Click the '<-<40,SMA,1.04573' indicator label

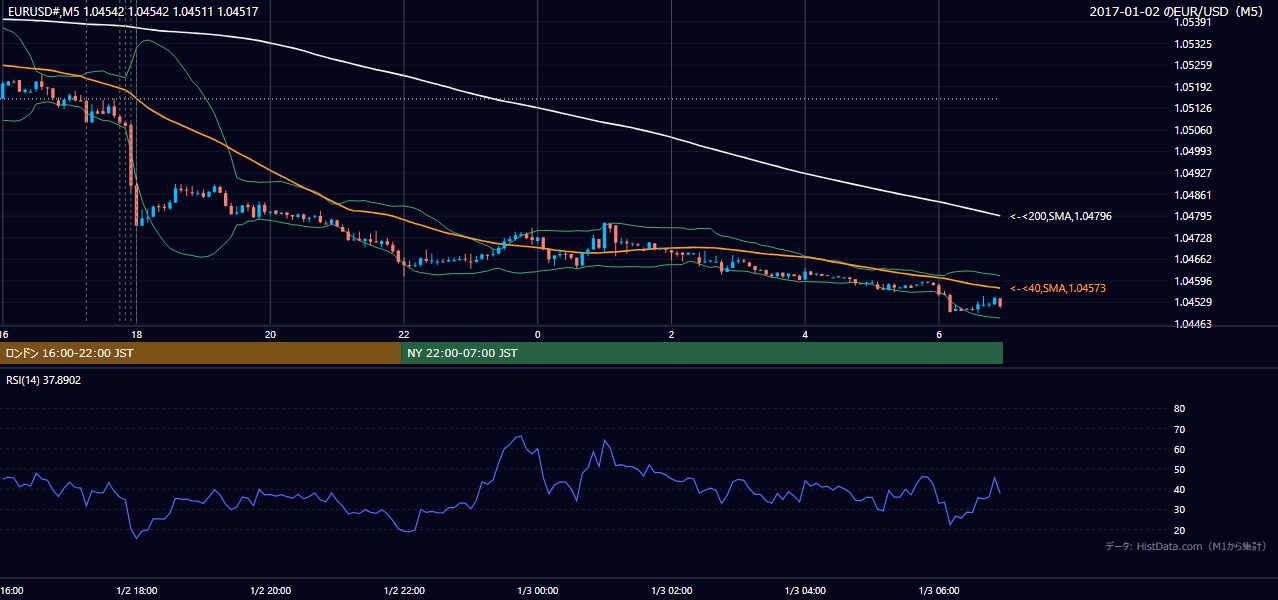pyautogui.click(x=1057, y=288)
